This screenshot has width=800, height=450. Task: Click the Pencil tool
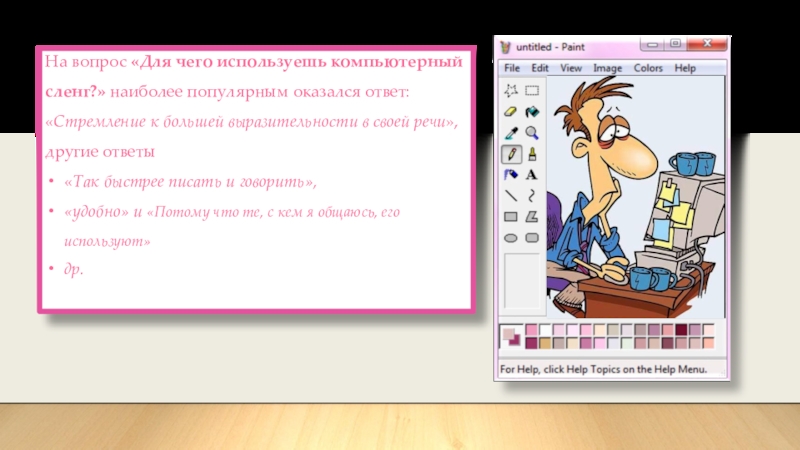(511, 154)
